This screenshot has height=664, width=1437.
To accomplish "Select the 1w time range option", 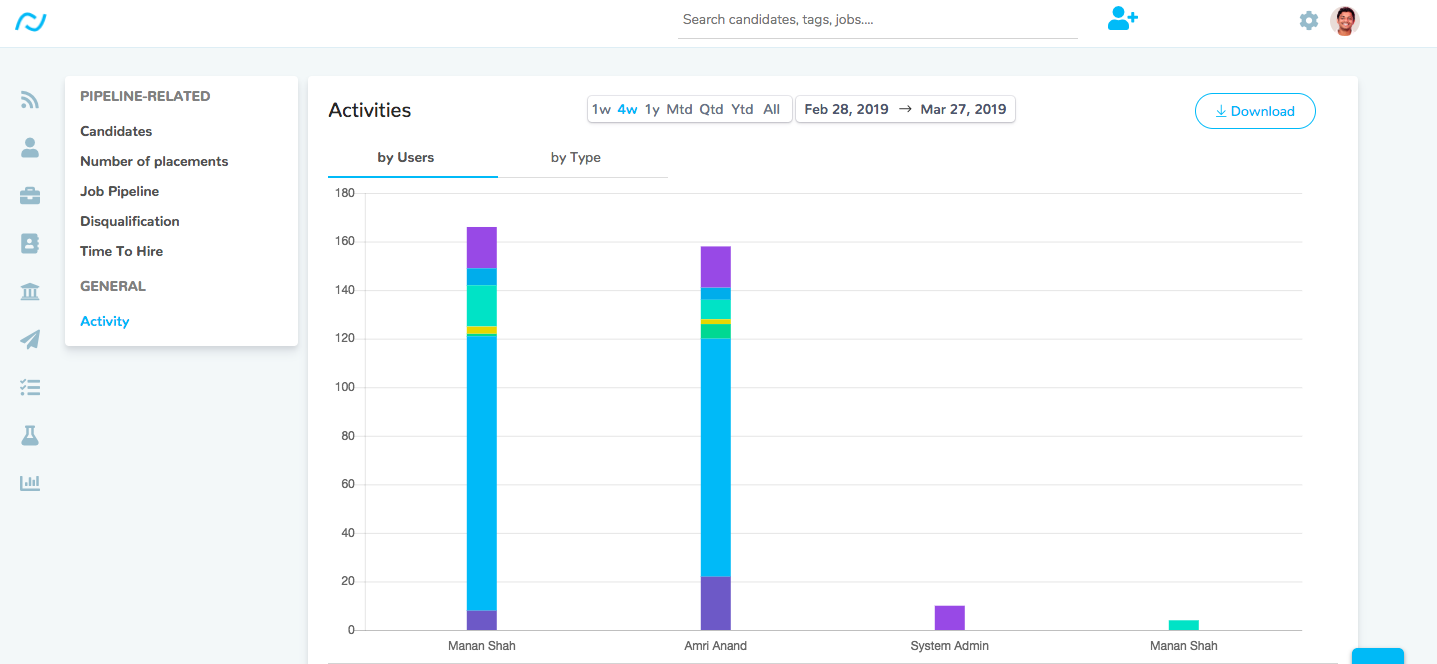I will click(x=601, y=110).
